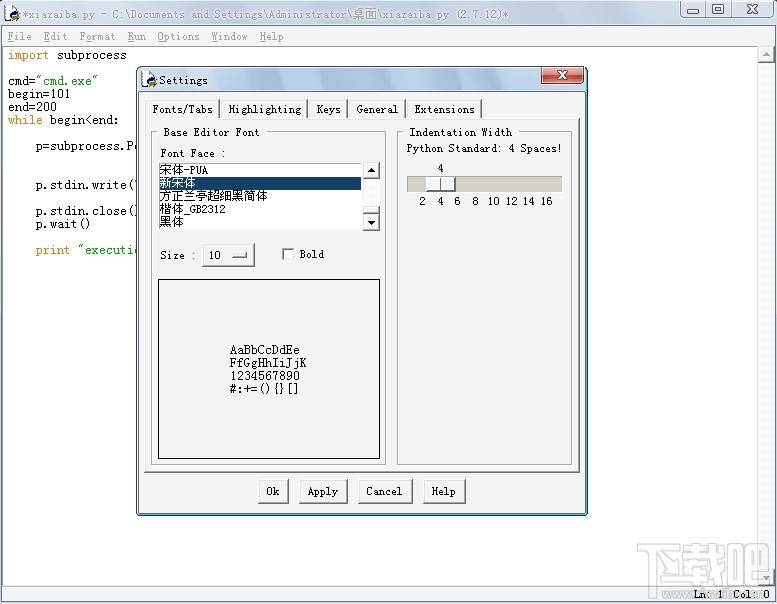Open the font Size dropdown
The width and height of the screenshot is (777, 604).
[228, 255]
